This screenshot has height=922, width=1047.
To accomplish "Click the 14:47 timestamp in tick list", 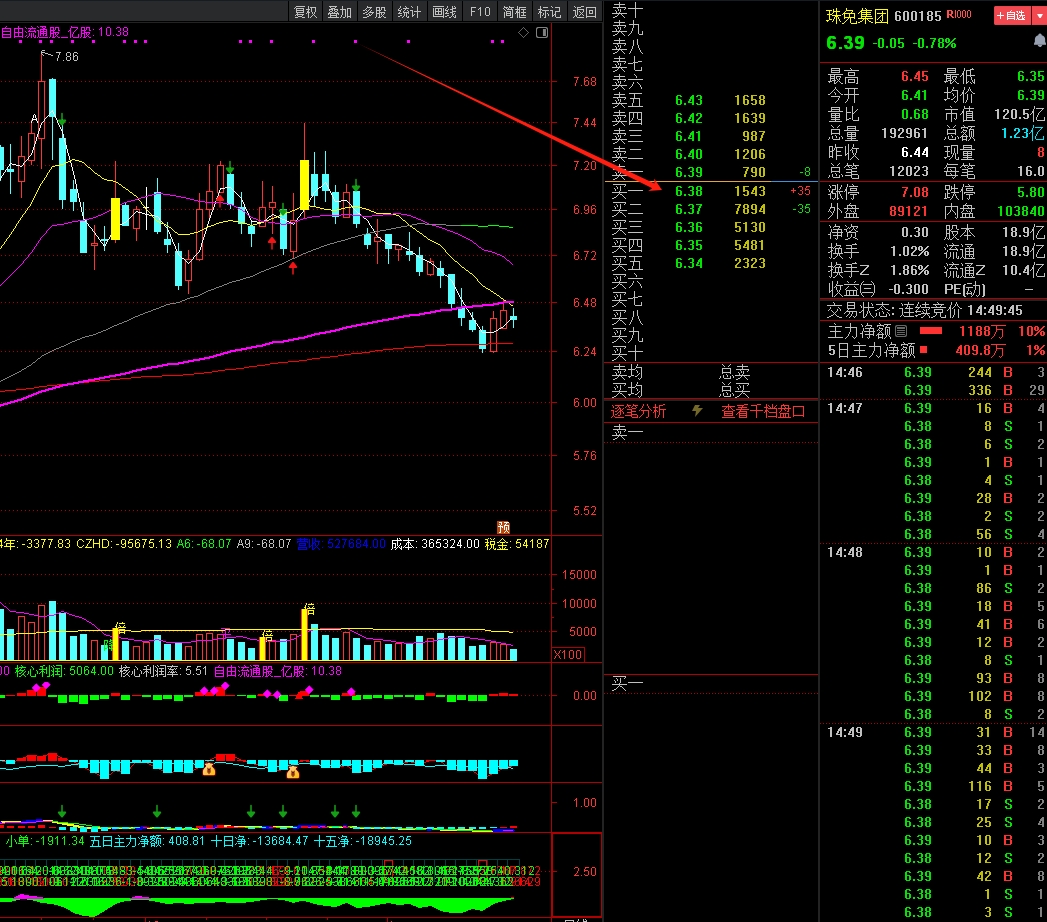I will [845, 408].
